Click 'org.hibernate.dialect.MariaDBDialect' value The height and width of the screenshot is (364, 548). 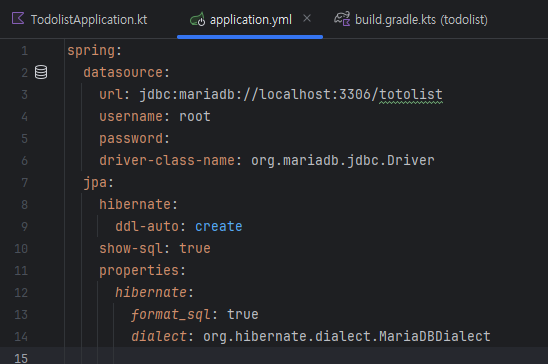[x=347, y=336]
